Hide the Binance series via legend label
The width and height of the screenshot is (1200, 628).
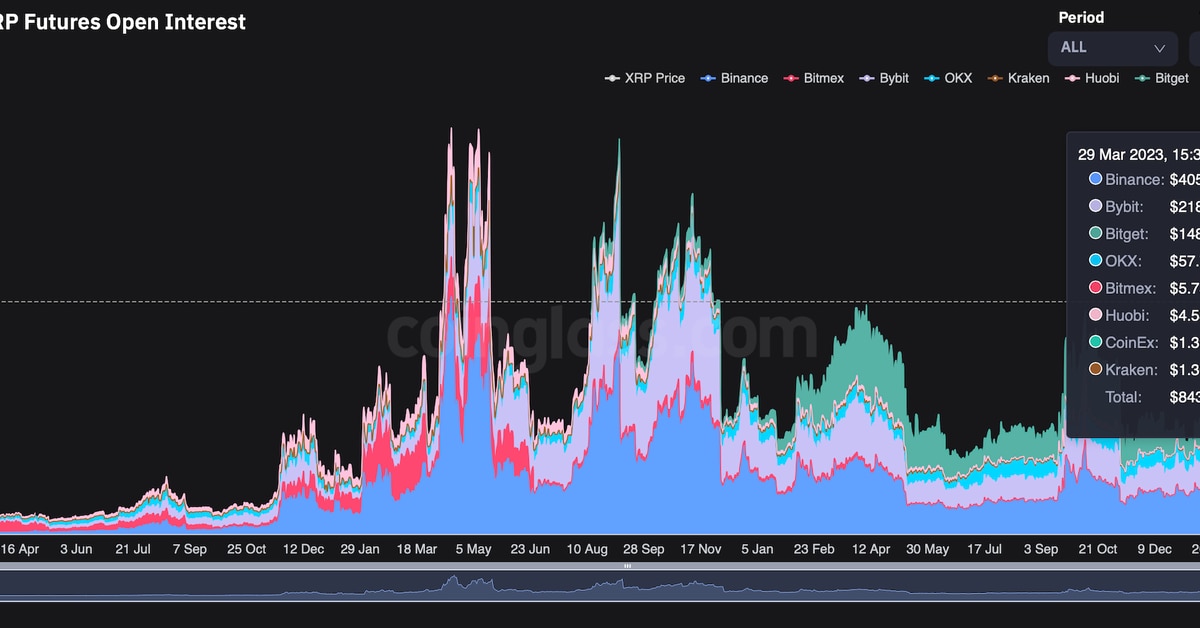[744, 78]
